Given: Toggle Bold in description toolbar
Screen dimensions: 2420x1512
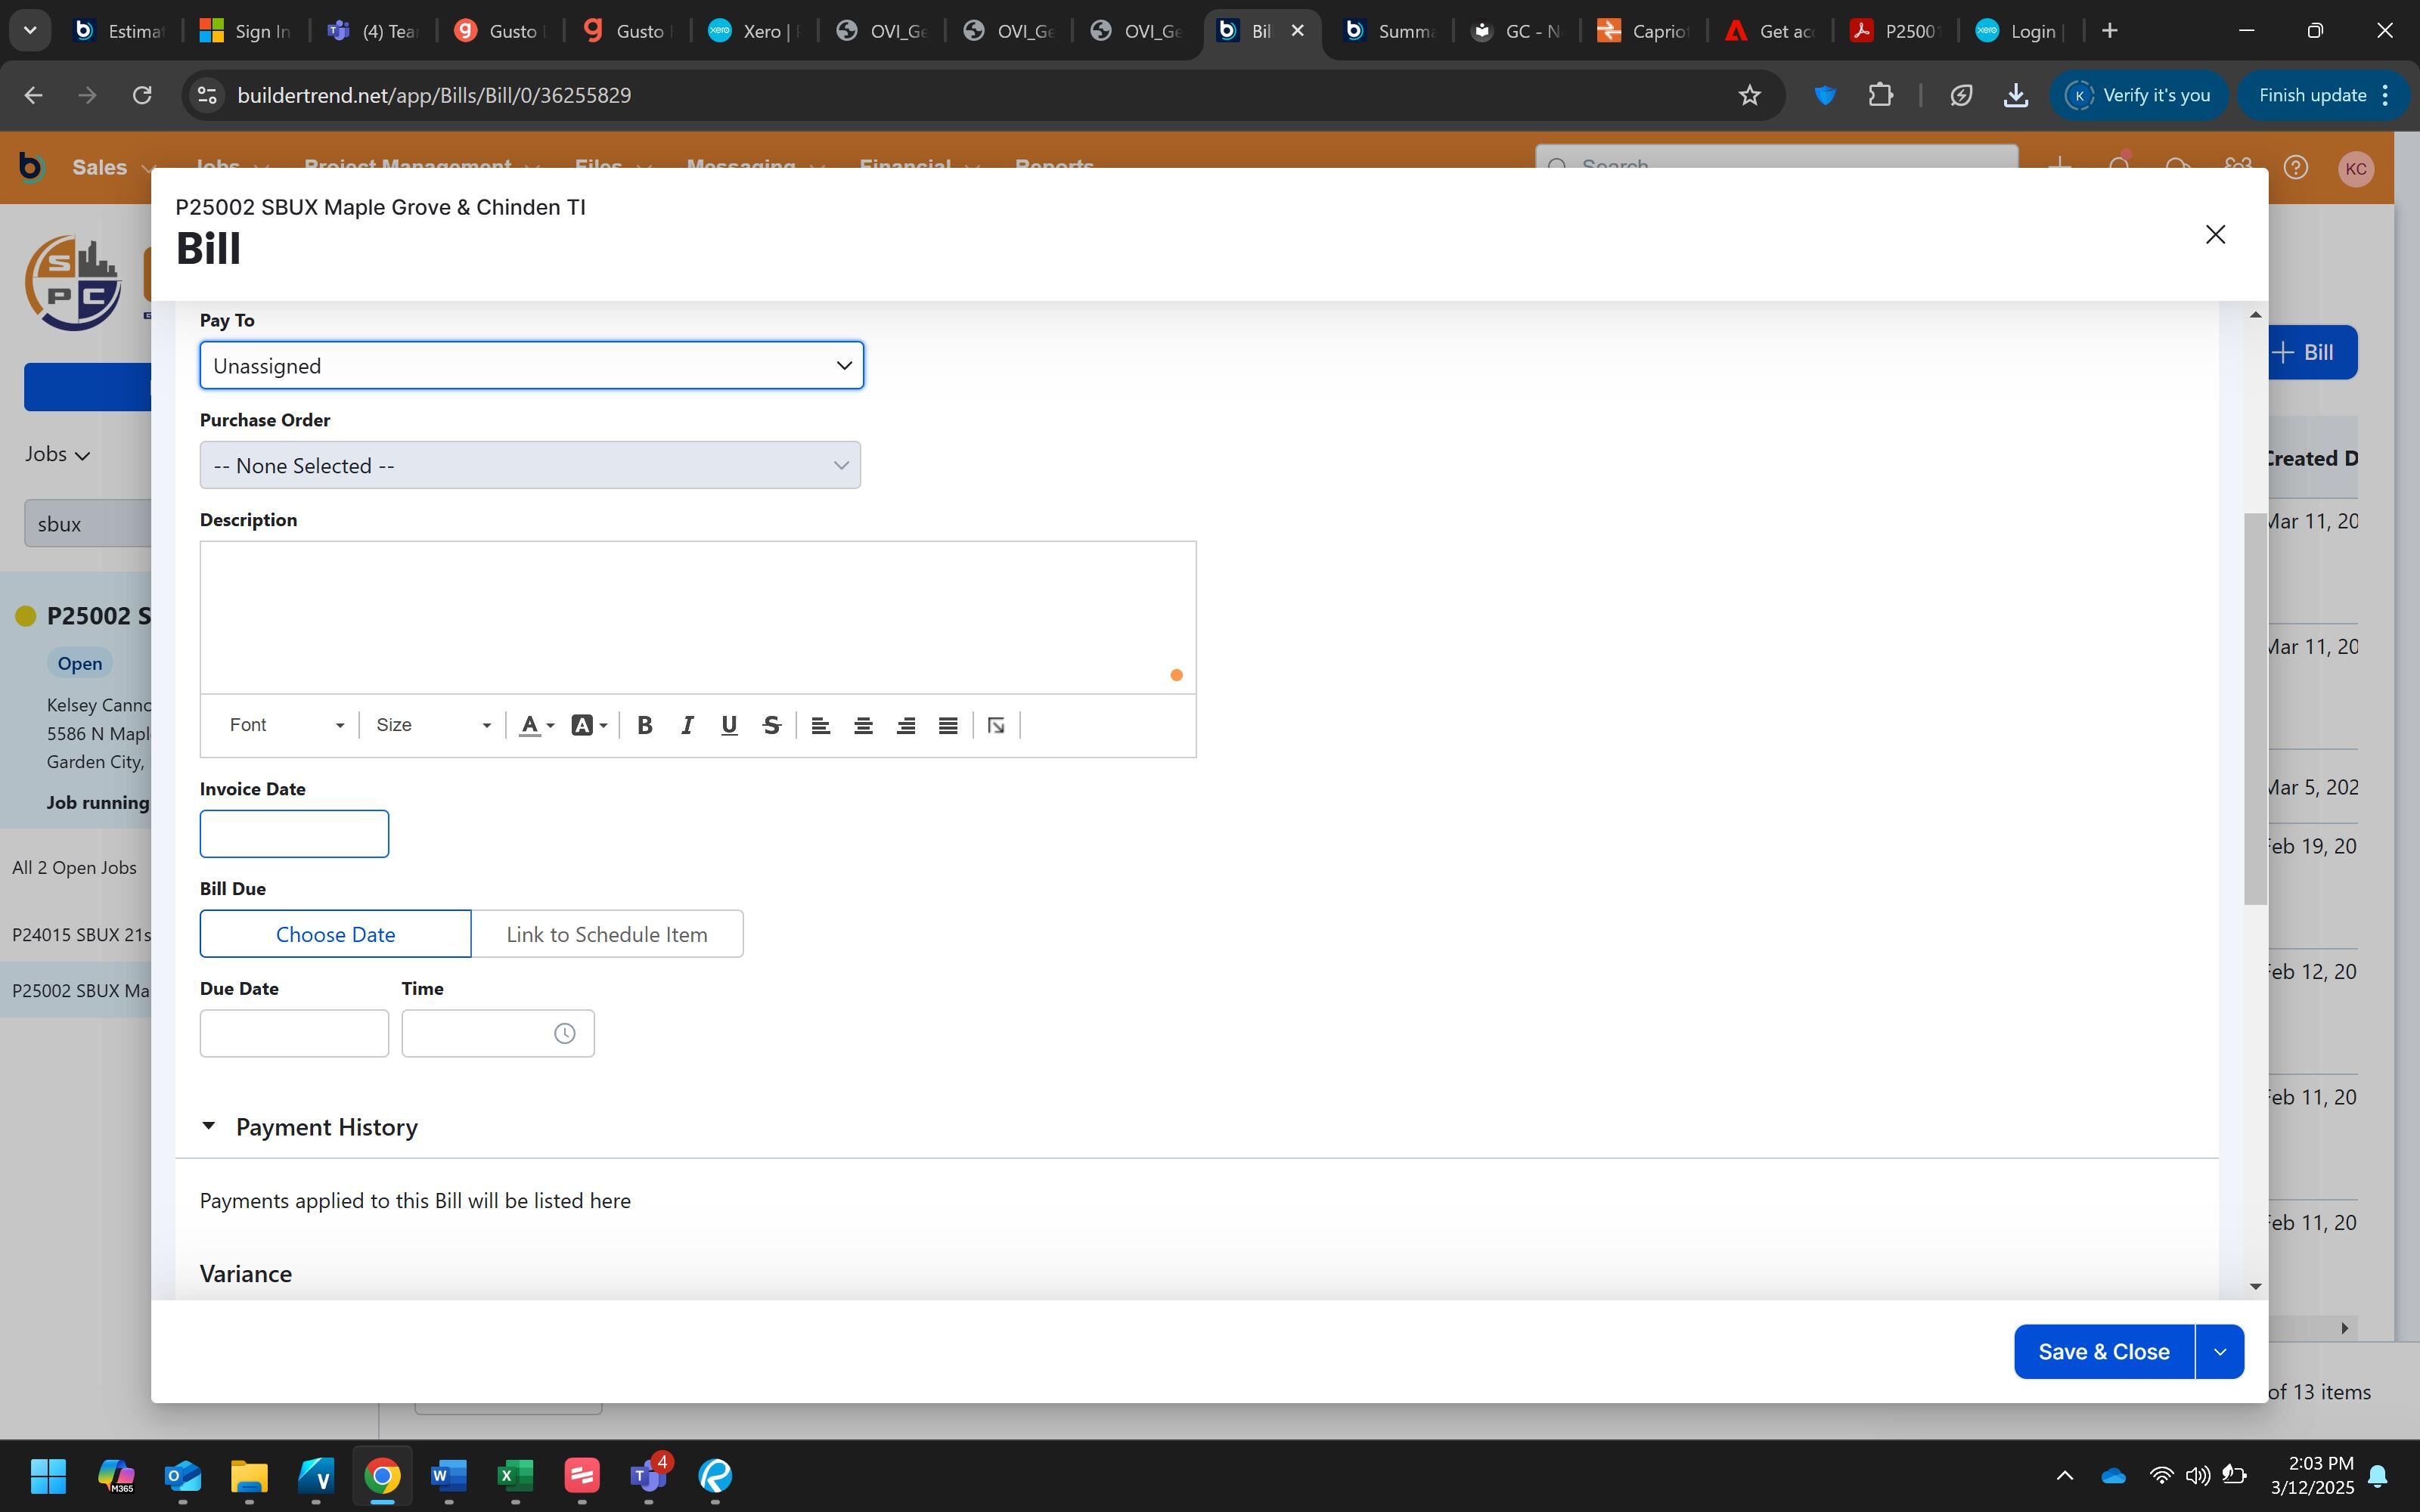Looking at the screenshot, I should point(645,726).
